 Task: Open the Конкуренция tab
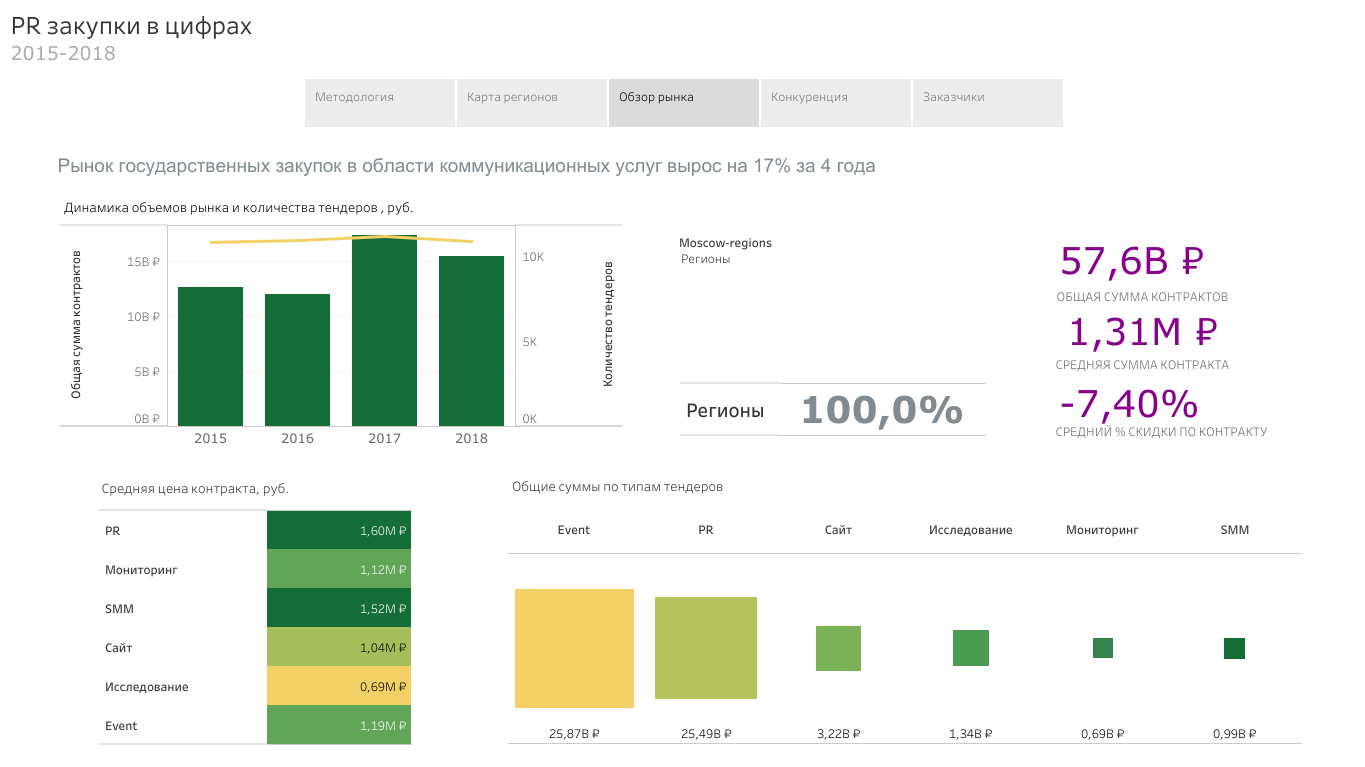pyautogui.click(x=836, y=103)
